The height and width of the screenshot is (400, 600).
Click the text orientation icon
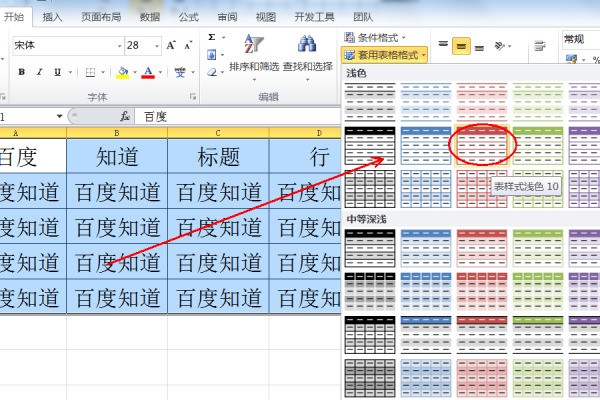(501, 46)
